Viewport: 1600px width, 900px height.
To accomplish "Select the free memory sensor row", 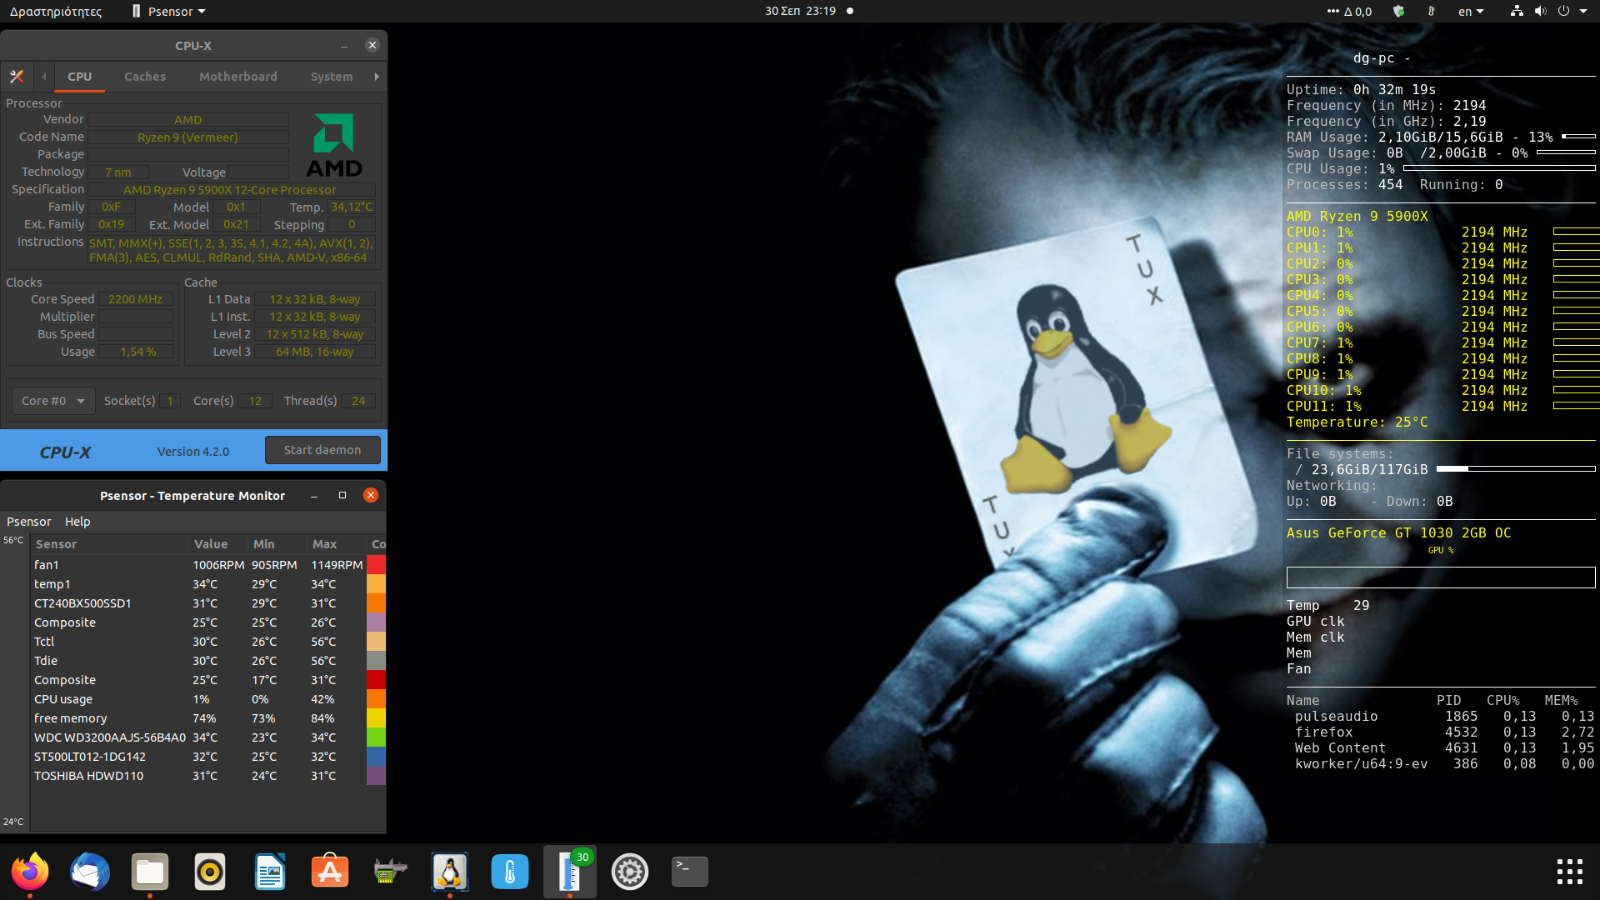I will point(208,718).
